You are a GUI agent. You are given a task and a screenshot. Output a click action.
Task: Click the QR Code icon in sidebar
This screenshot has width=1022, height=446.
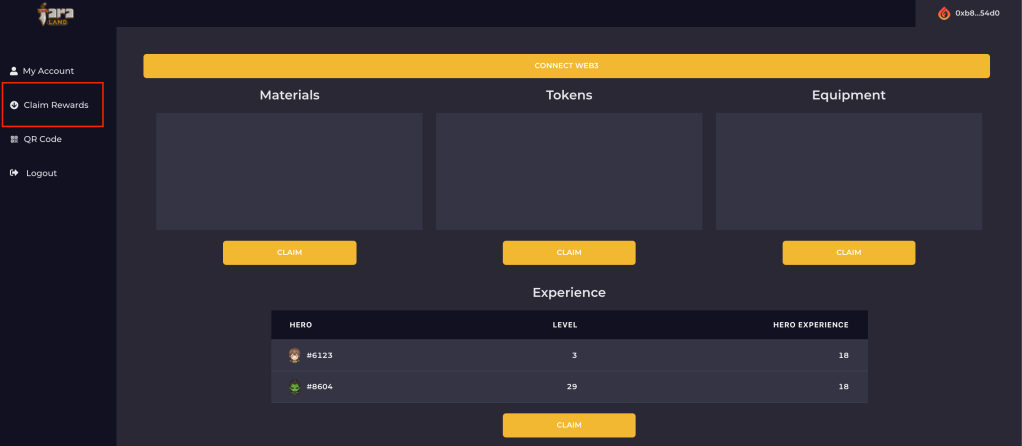14,139
